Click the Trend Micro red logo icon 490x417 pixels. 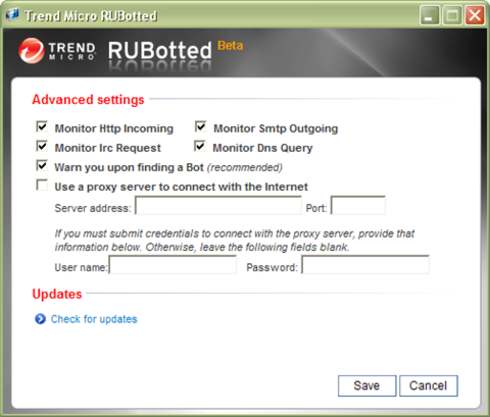pyautogui.click(x=31, y=51)
